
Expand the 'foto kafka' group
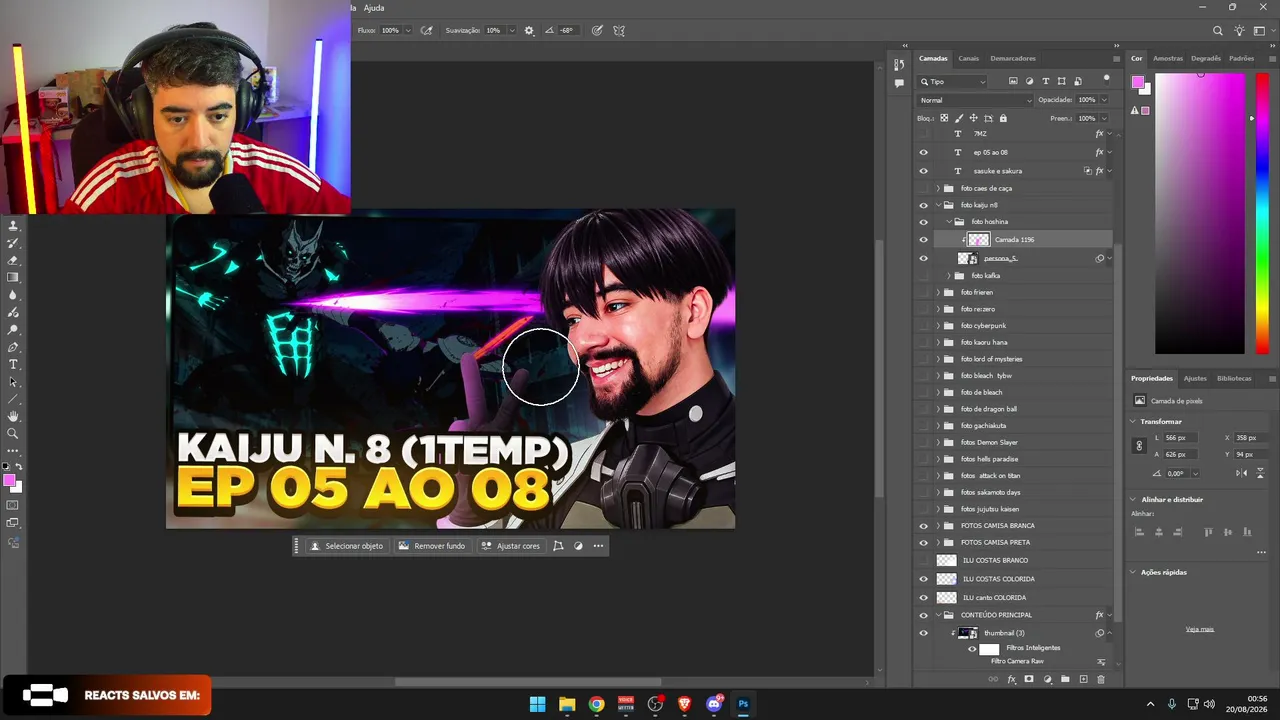click(x=948, y=276)
